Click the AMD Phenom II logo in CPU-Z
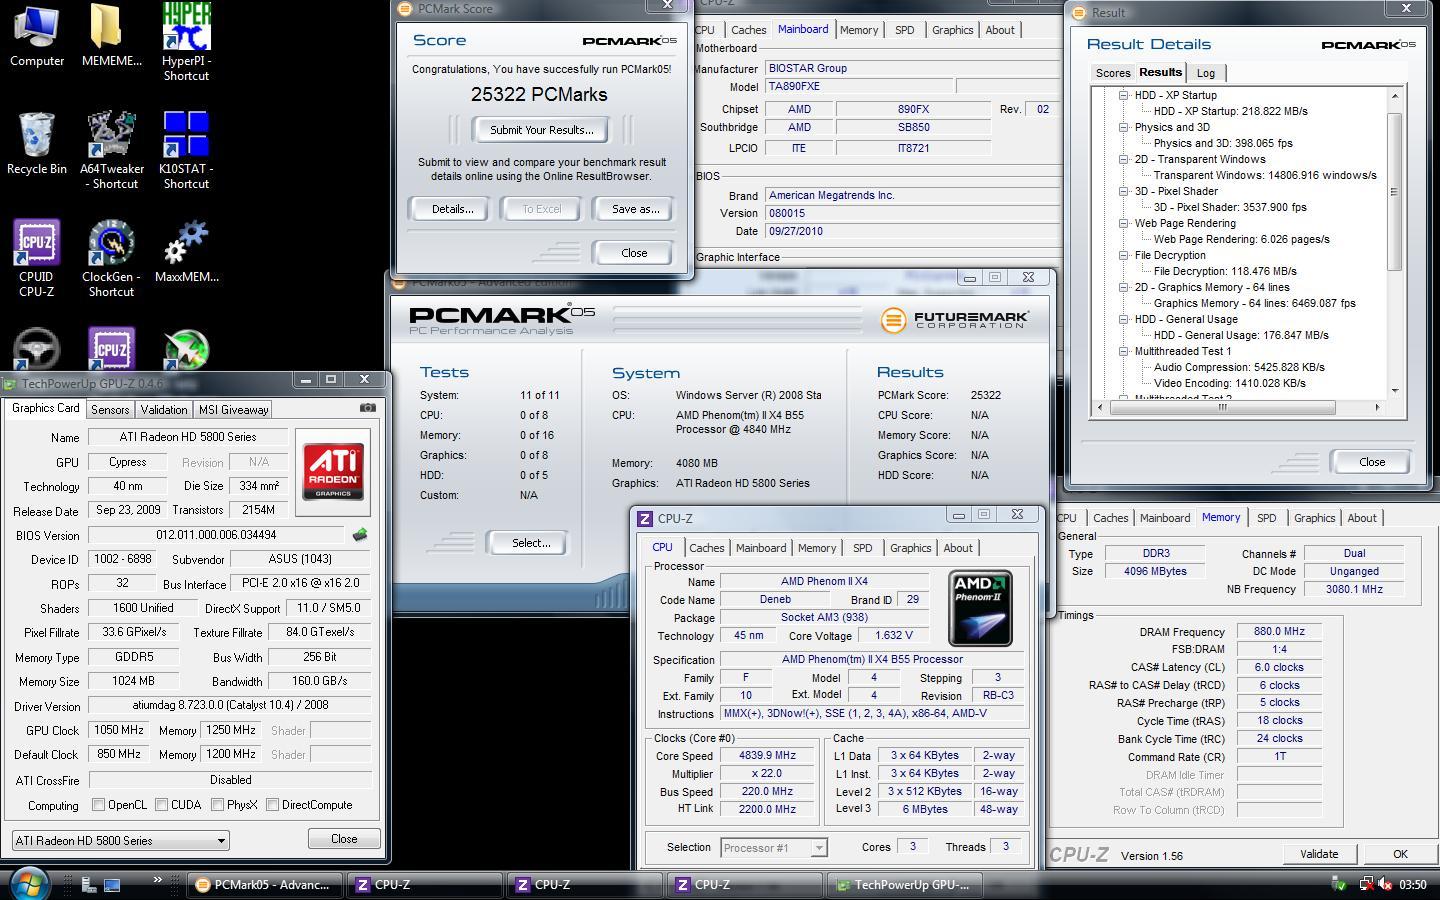The height and width of the screenshot is (900, 1440). [x=980, y=608]
